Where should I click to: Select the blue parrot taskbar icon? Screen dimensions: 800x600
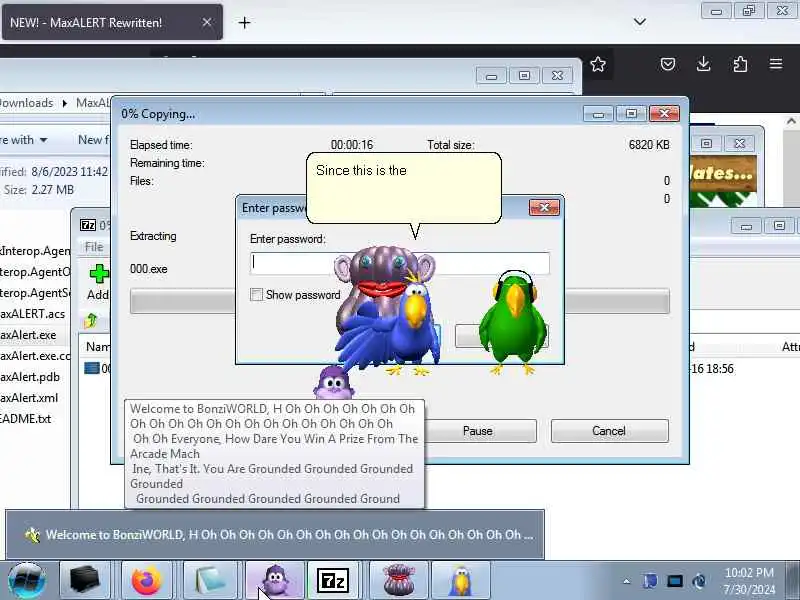pyautogui.click(x=461, y=581)
